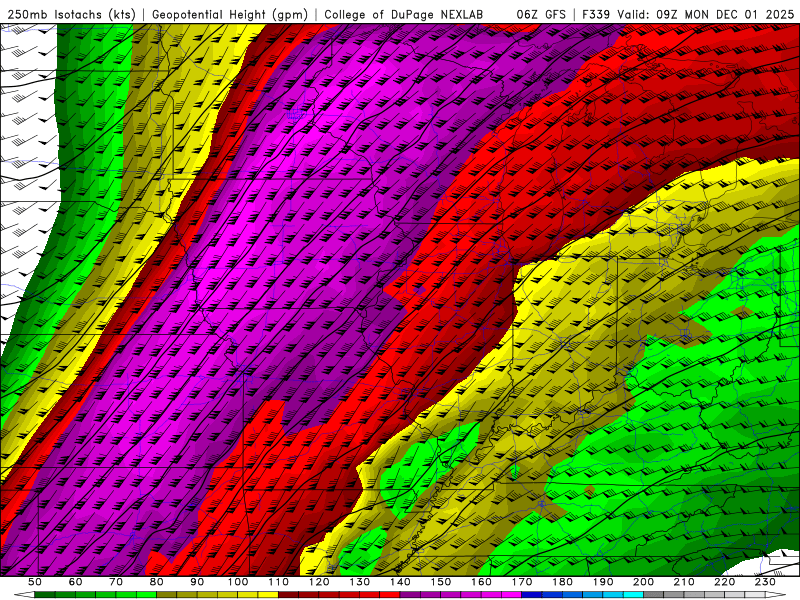Pick the bright magenta swatch left of the darkest blue swatch
The height and width of the screenshot is (600, 800).
511,594
